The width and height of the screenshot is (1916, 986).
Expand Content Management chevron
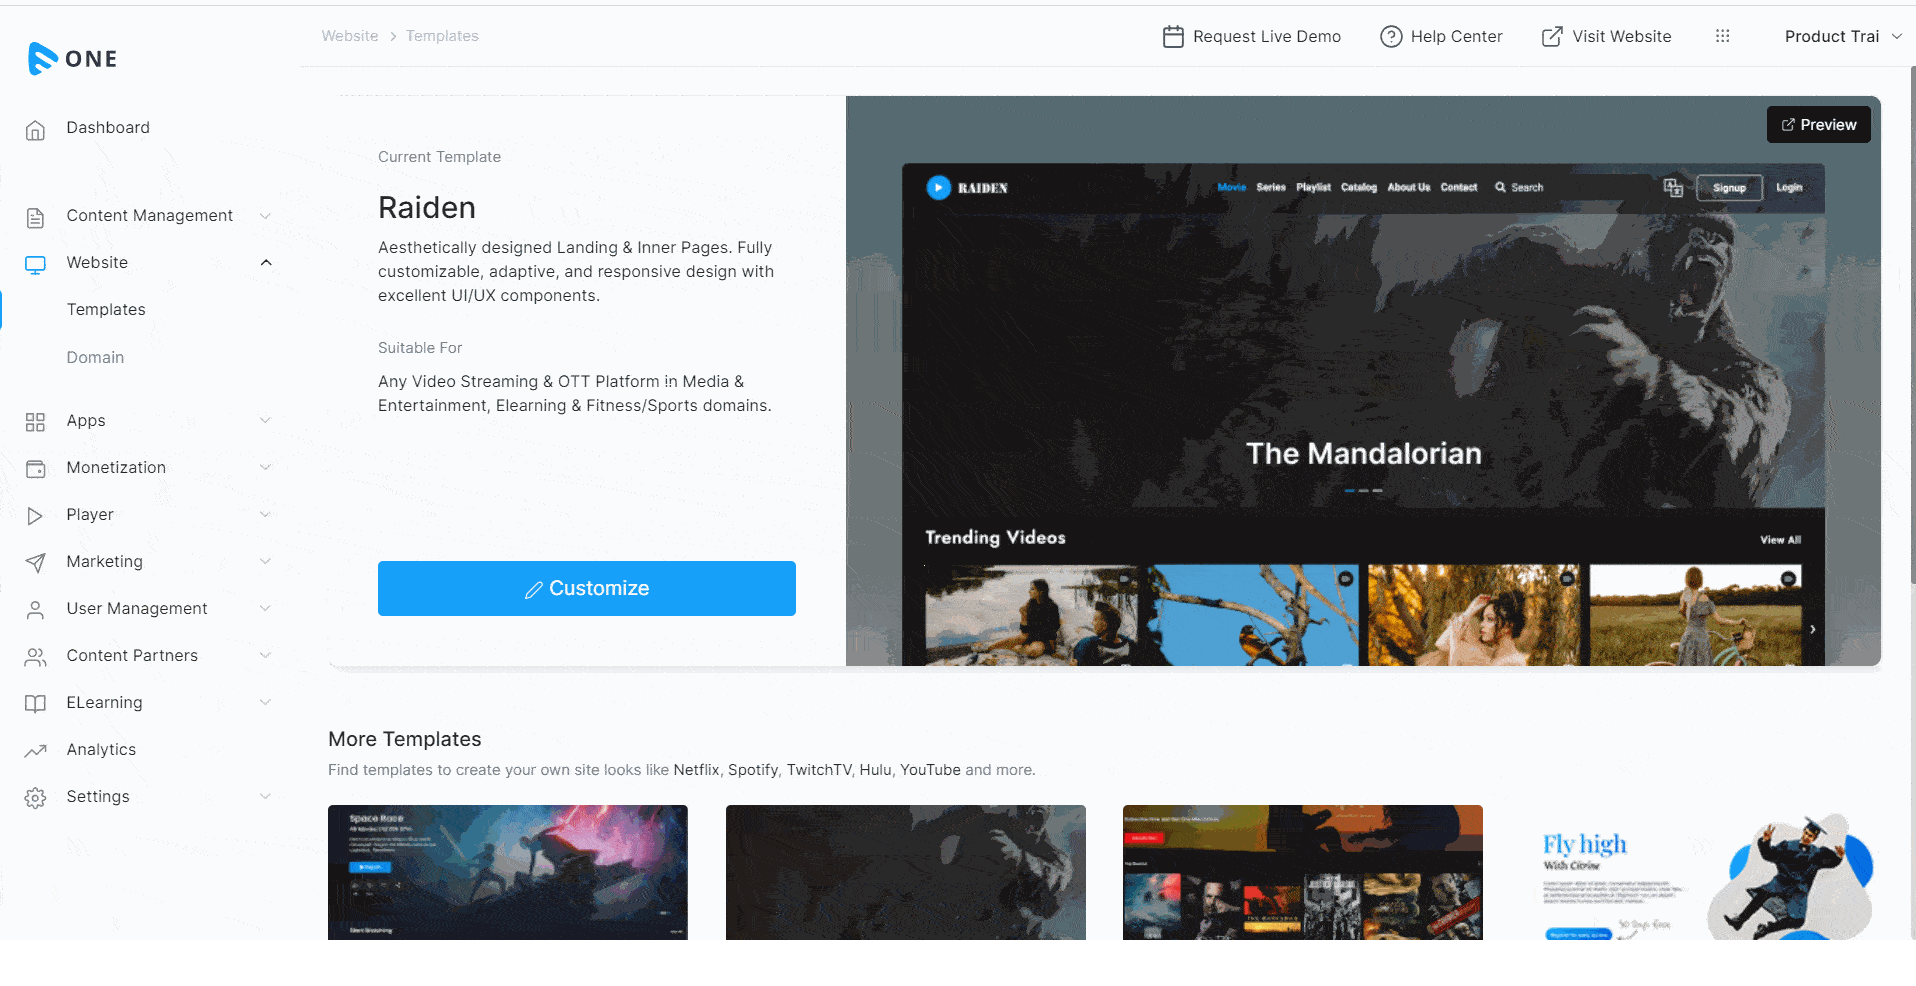265,216
